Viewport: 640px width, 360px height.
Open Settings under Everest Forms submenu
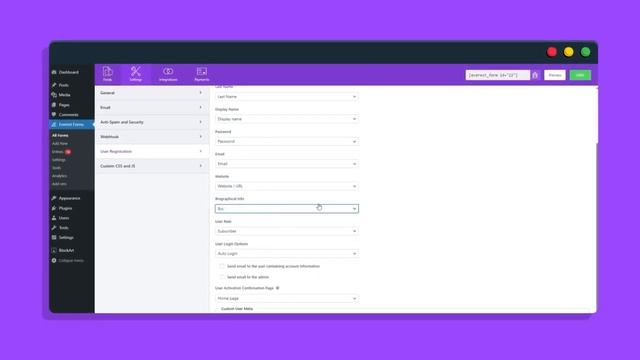point(59,160)
